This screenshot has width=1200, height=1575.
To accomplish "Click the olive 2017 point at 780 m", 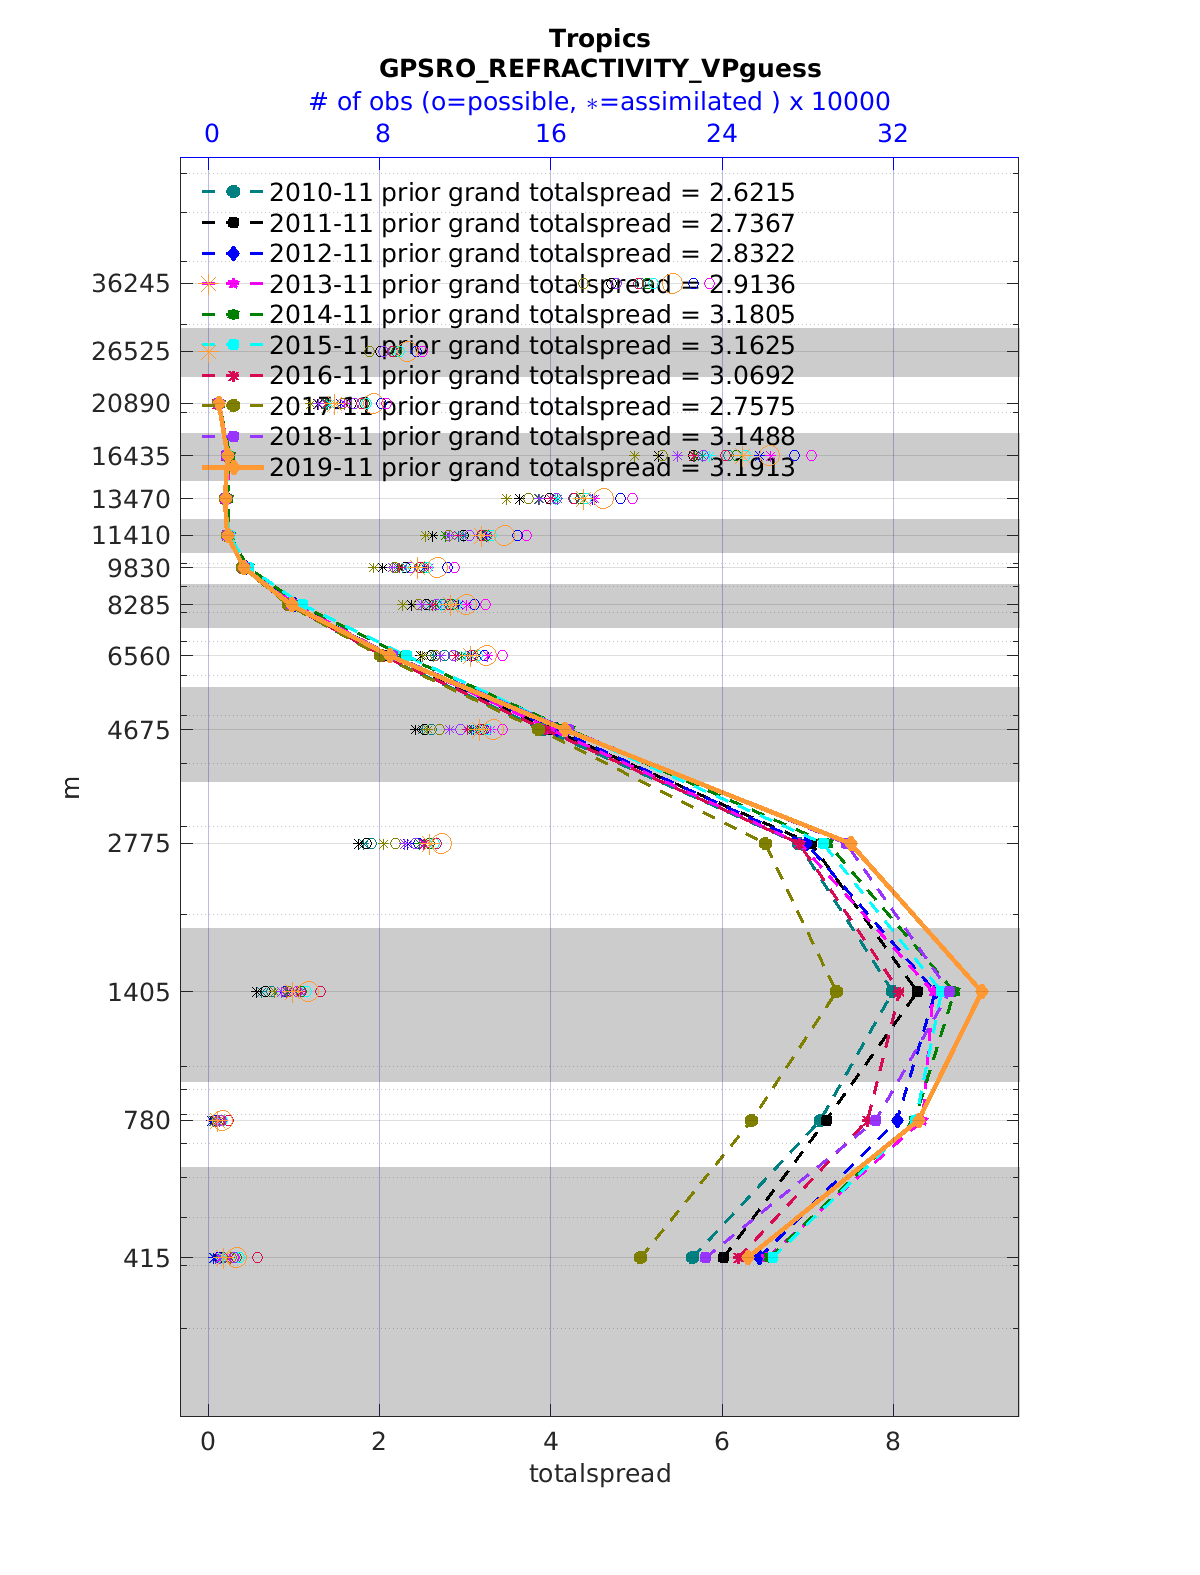I will tap(751, 1120).
